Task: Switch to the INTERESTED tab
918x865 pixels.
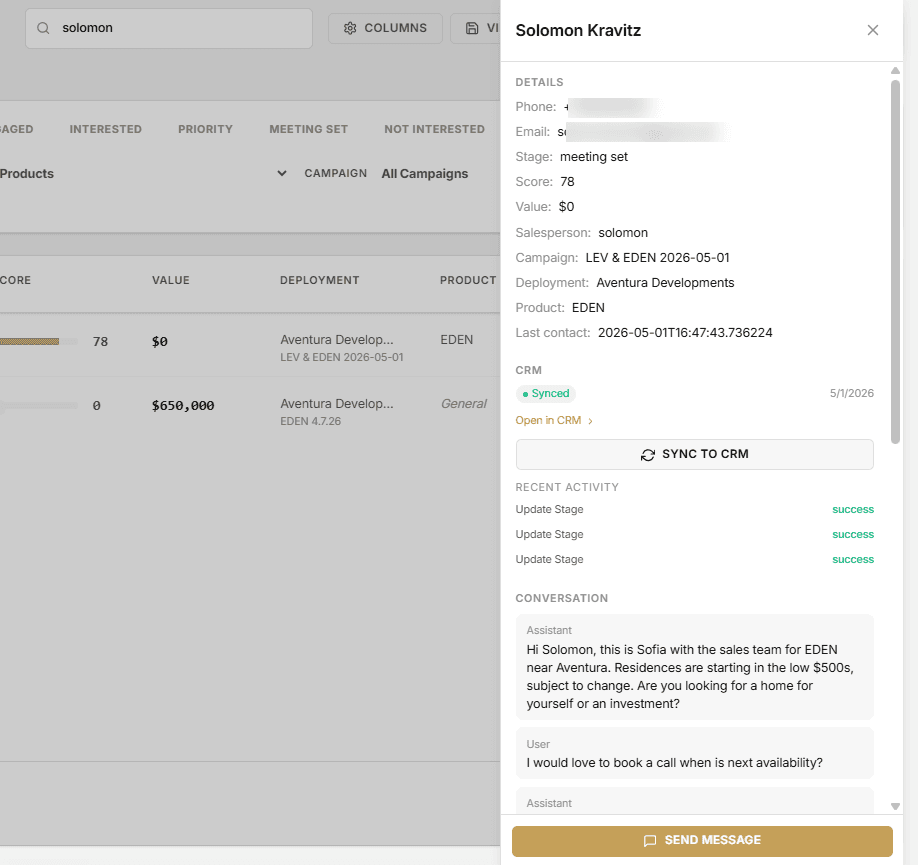Action: point(105,129)
